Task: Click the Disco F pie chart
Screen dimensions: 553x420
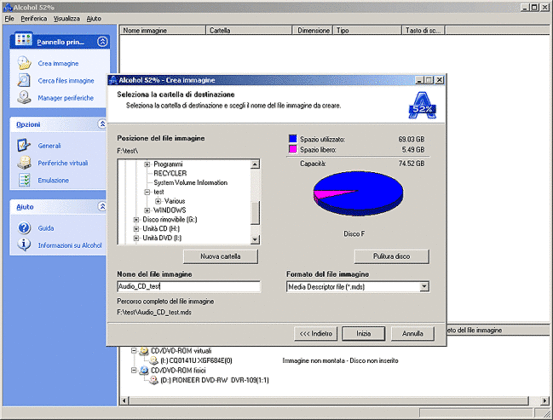Action: click(358, 193)
